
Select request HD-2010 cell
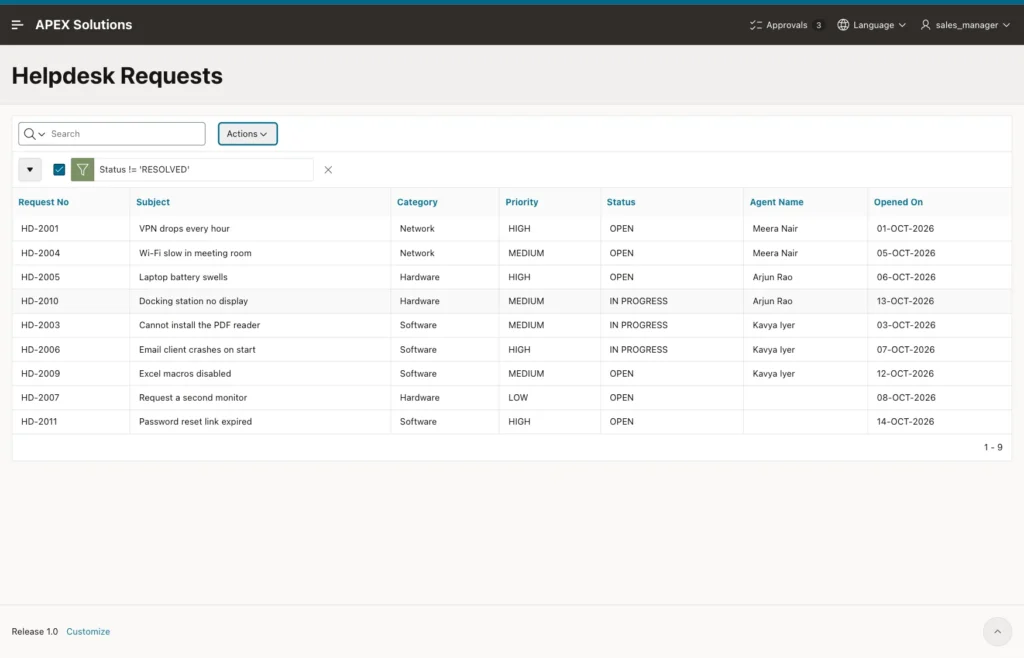tap(71, 301)
